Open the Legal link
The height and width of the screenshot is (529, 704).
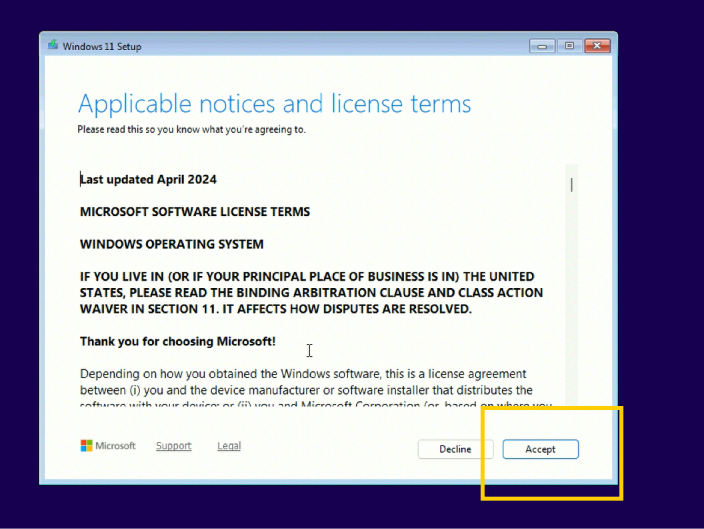229,446
